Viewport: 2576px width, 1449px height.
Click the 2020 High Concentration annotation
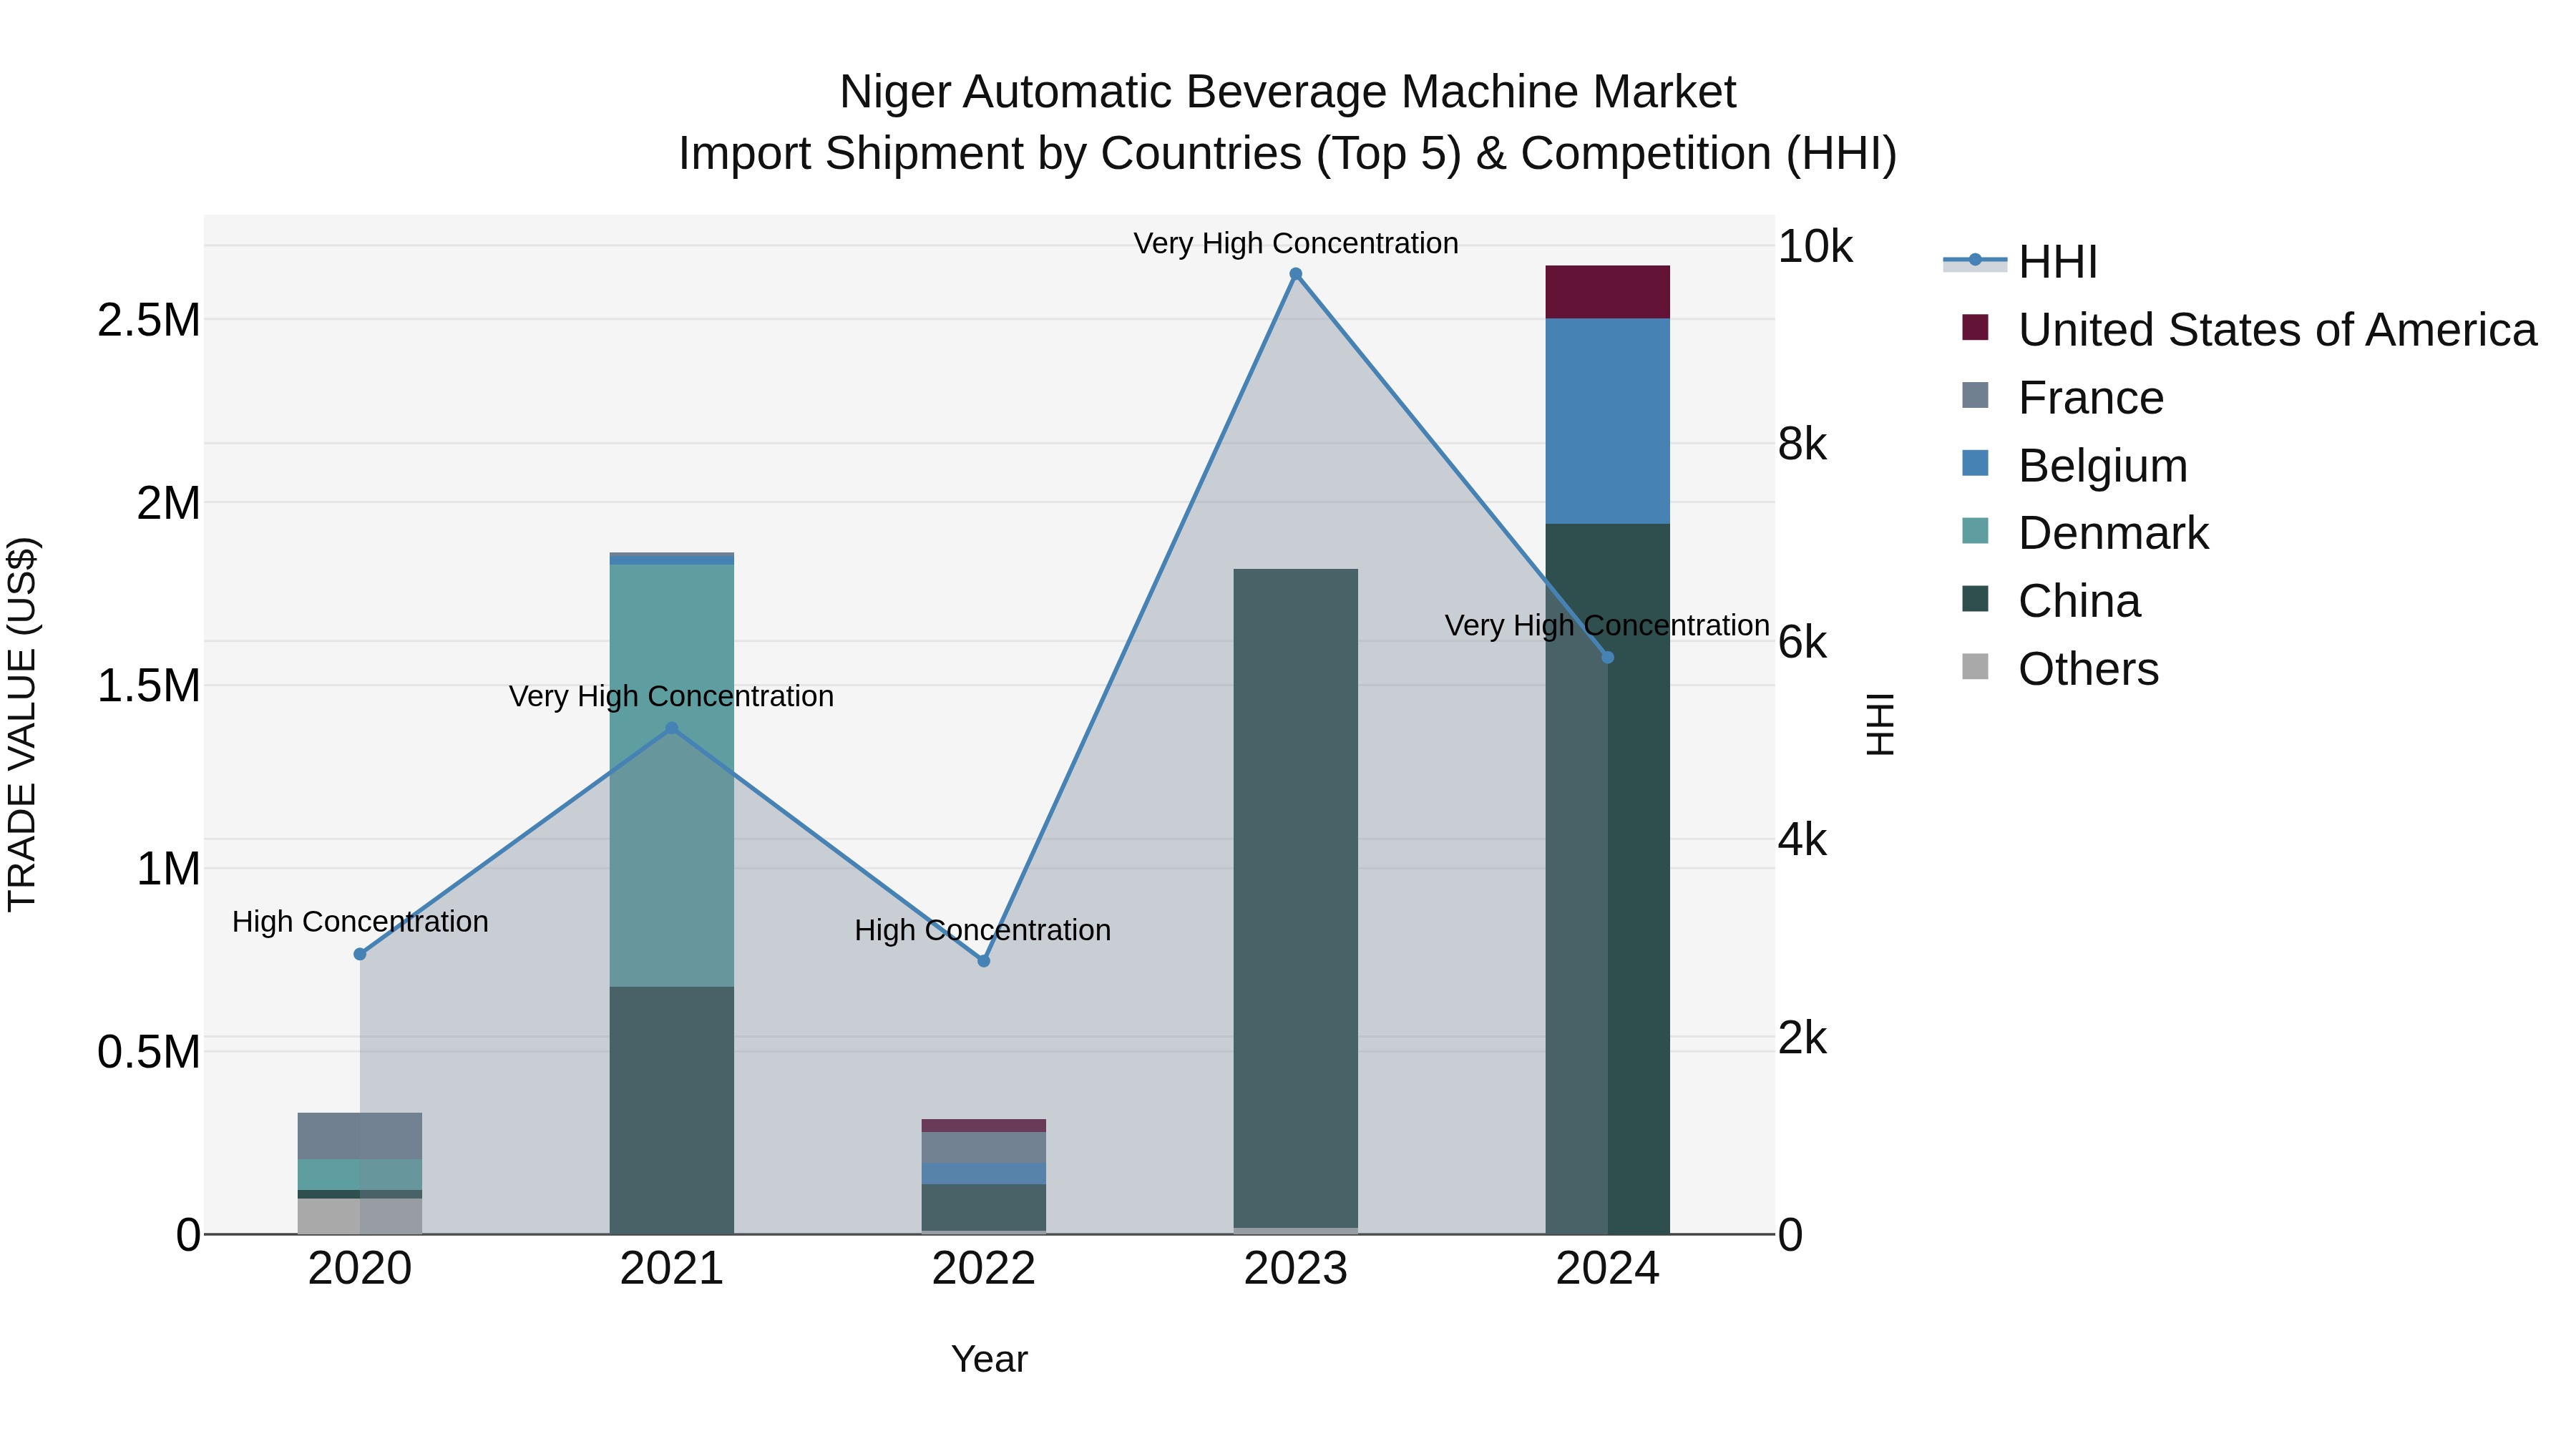360,921
